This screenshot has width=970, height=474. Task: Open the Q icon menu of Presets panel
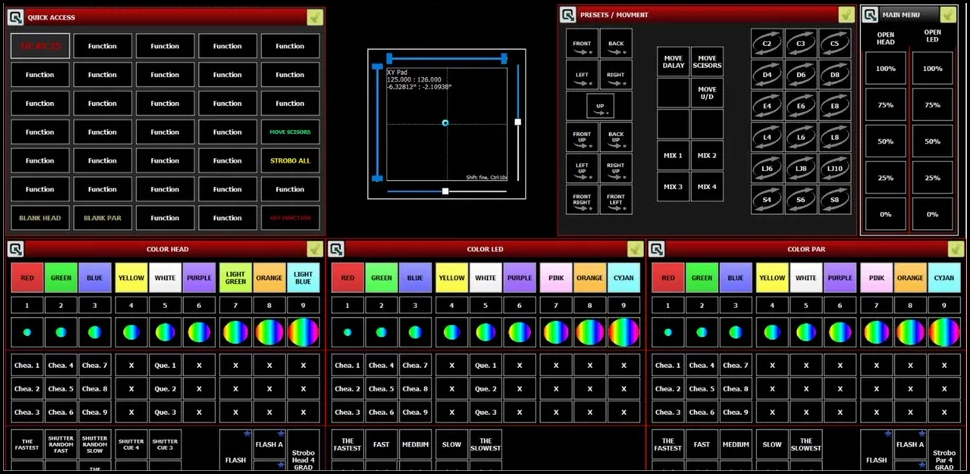(568, 15)
